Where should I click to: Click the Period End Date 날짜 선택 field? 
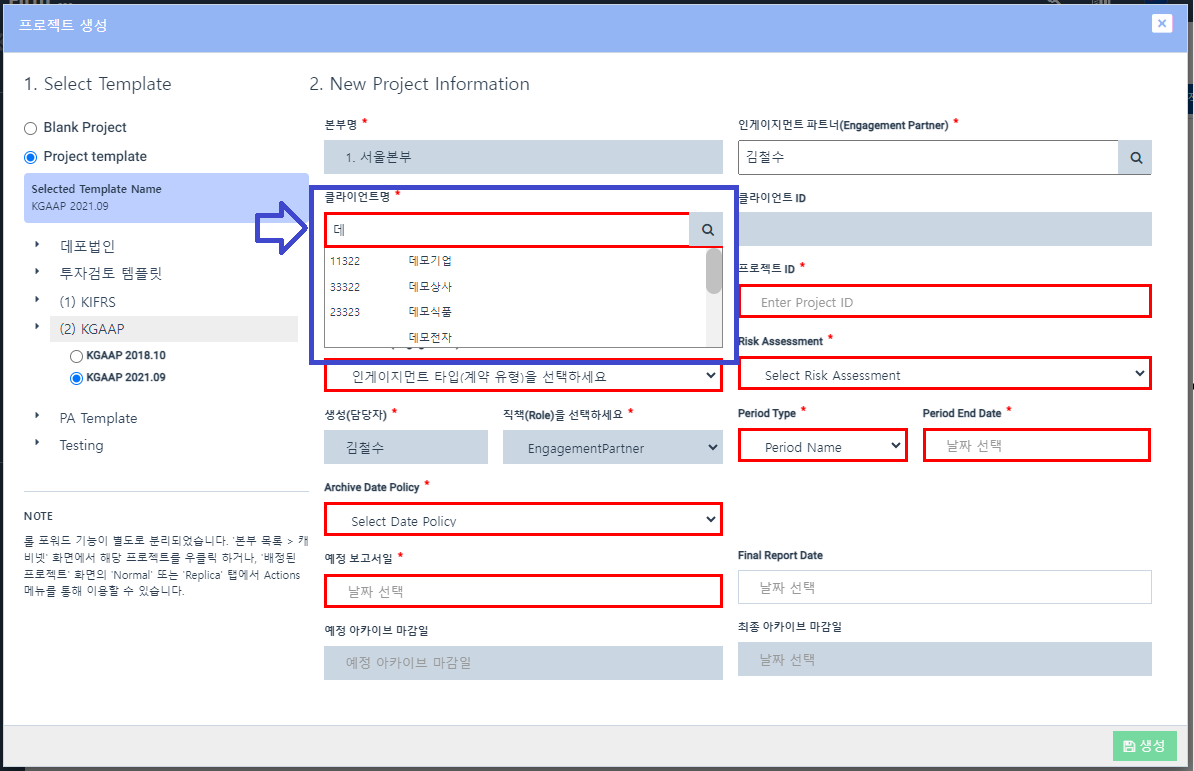coord(1036,446)
